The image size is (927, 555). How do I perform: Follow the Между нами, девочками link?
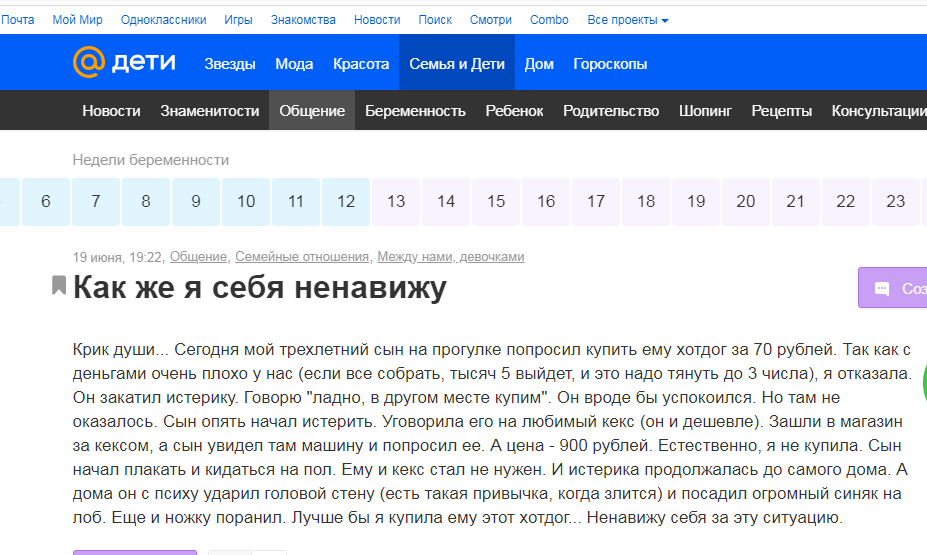click(450, 257)
